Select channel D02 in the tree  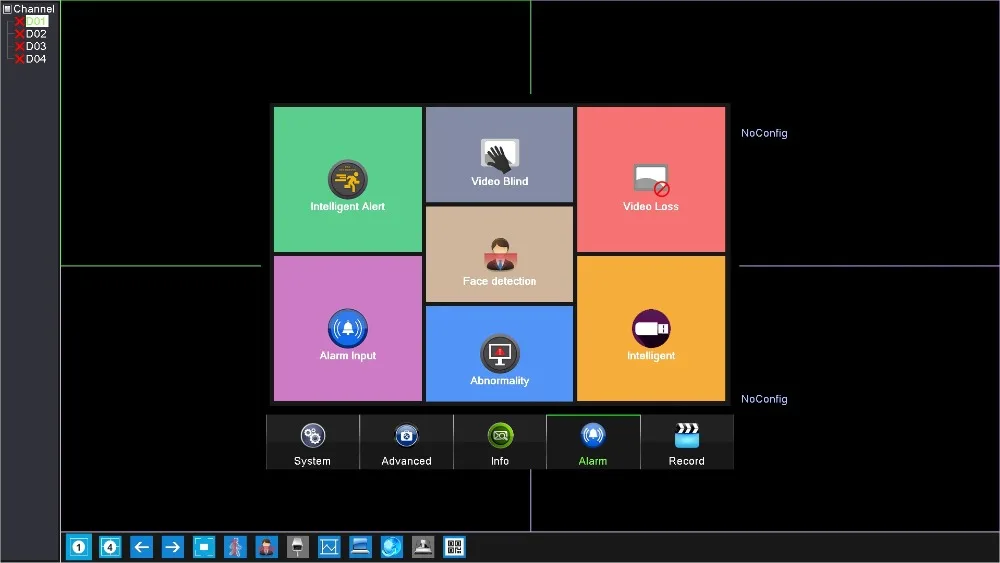click(x=36, y=34)
